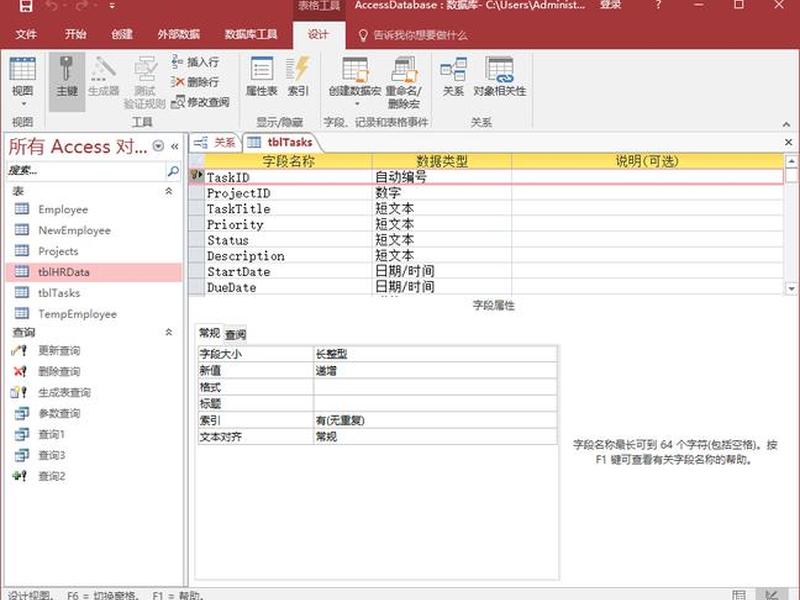Click the 自动编号 data type cell
The height and width of the screenshot is (600, 800).
click(442, 177)
